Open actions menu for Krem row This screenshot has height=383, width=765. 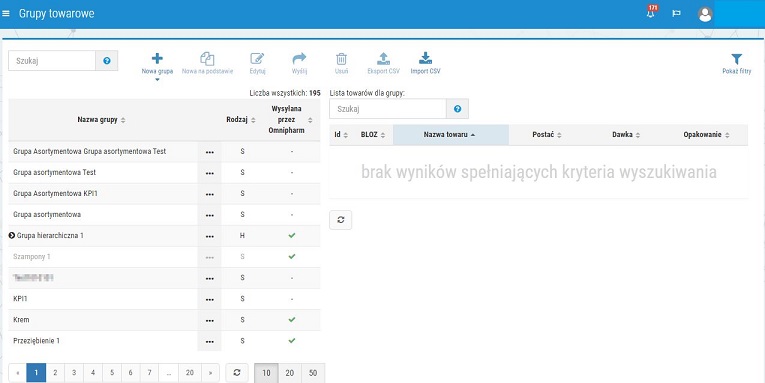tap(210, 320)
